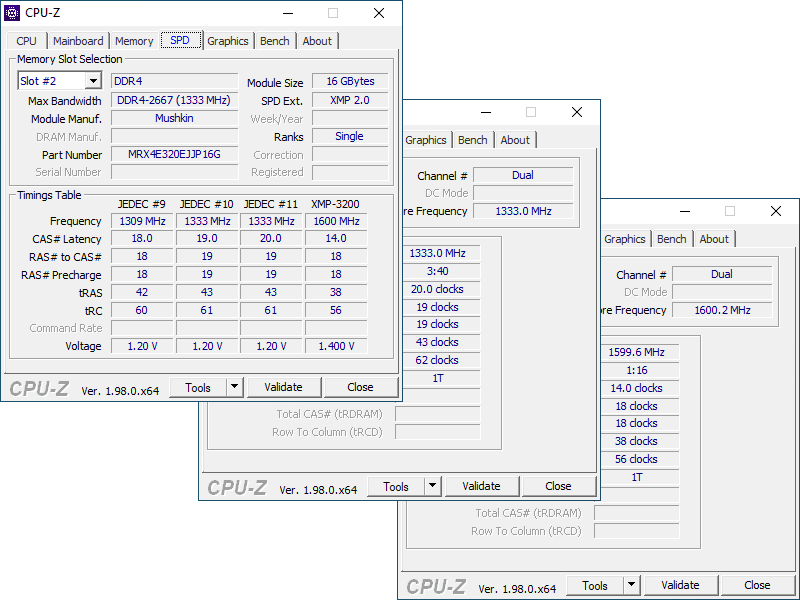Click Validate in rear right window
This screenshot has height=600, width=800.
681,585
